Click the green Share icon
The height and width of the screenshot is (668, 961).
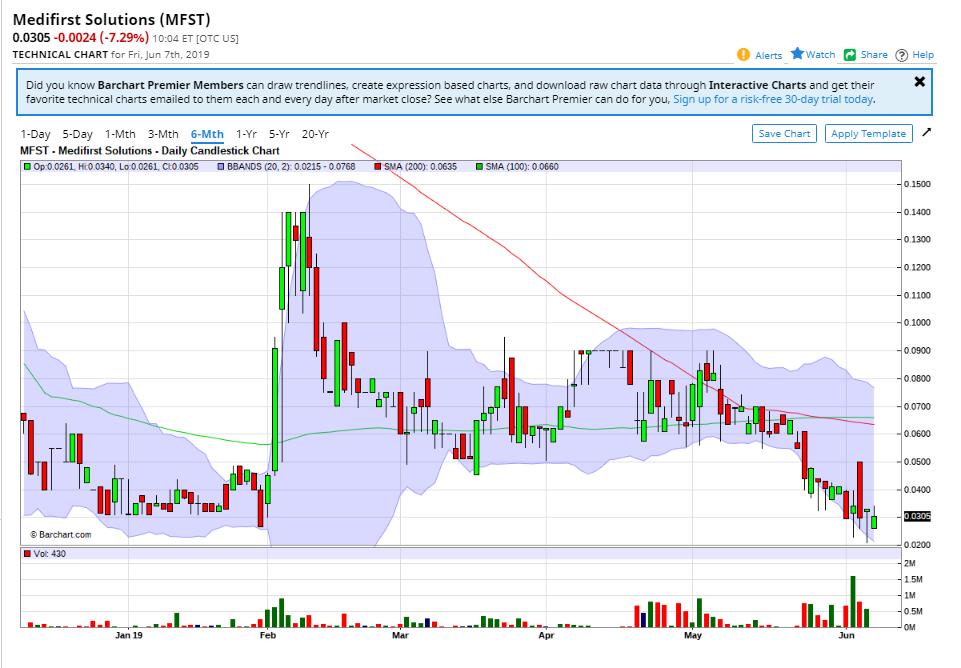(849, 55)
